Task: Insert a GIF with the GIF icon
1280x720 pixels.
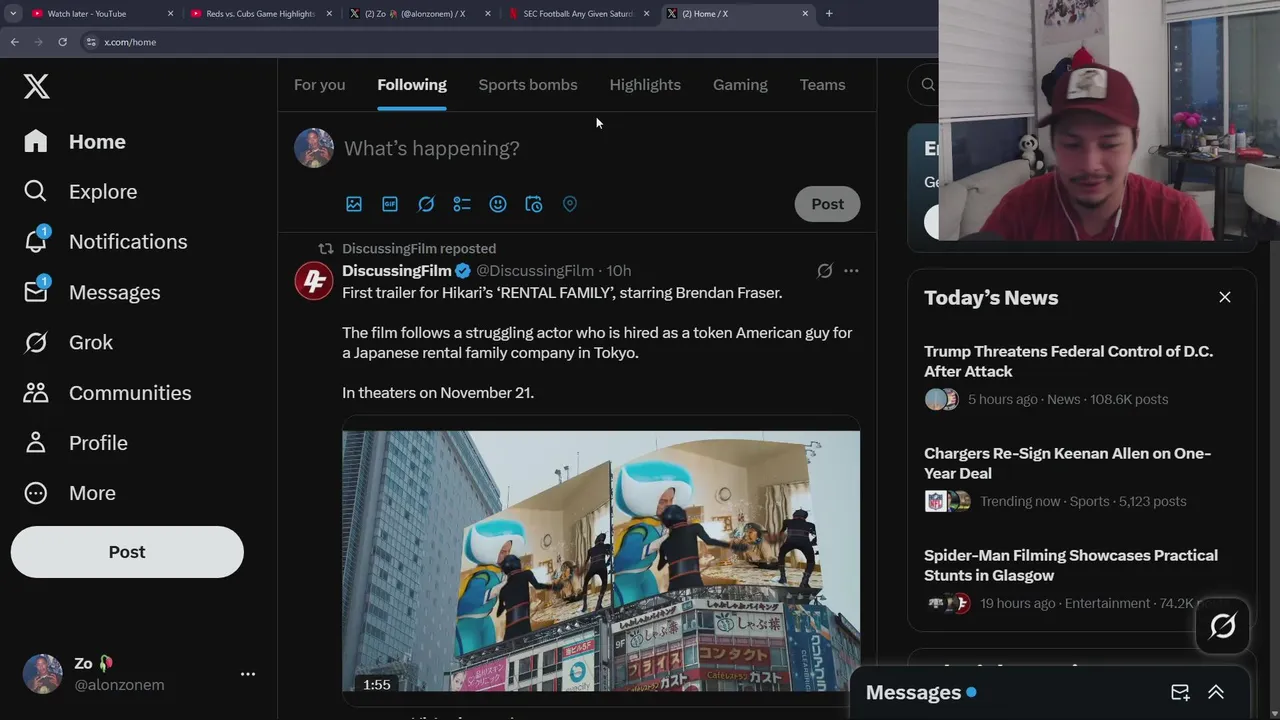Action: [390, 204]
